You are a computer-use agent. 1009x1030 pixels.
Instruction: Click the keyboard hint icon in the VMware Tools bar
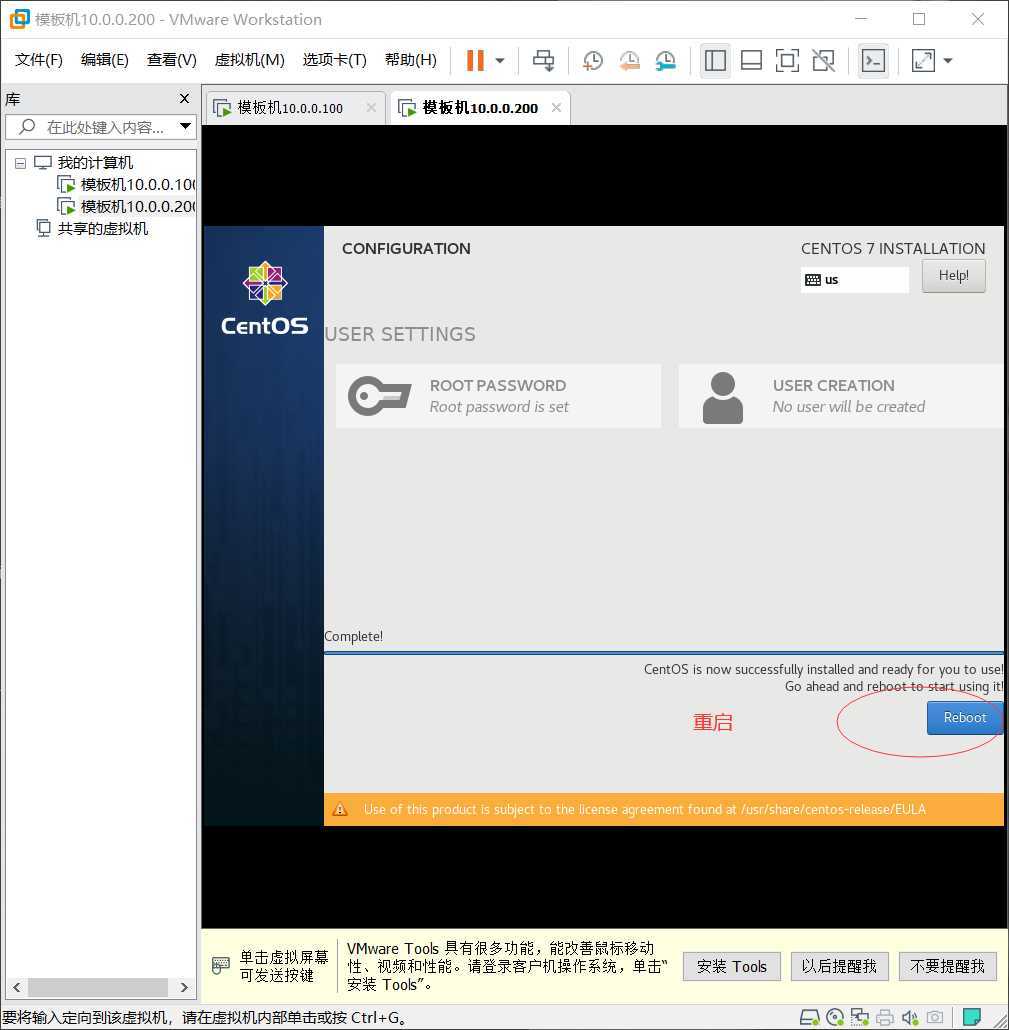tap(221, 966)
